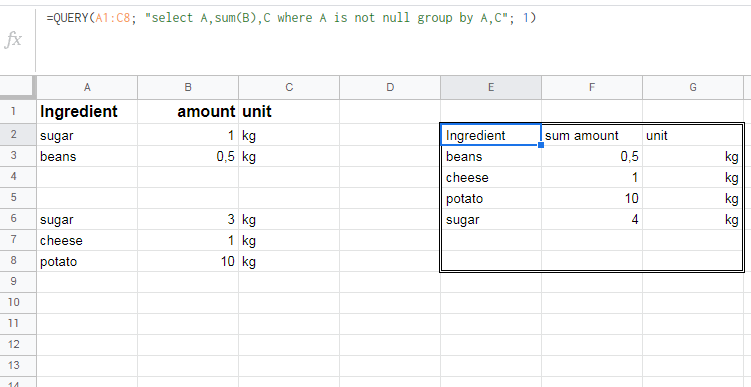The width and height of the screenshot is (751, 387).
Task: Click '1' sum cell in column F
Action: [592, 177]
